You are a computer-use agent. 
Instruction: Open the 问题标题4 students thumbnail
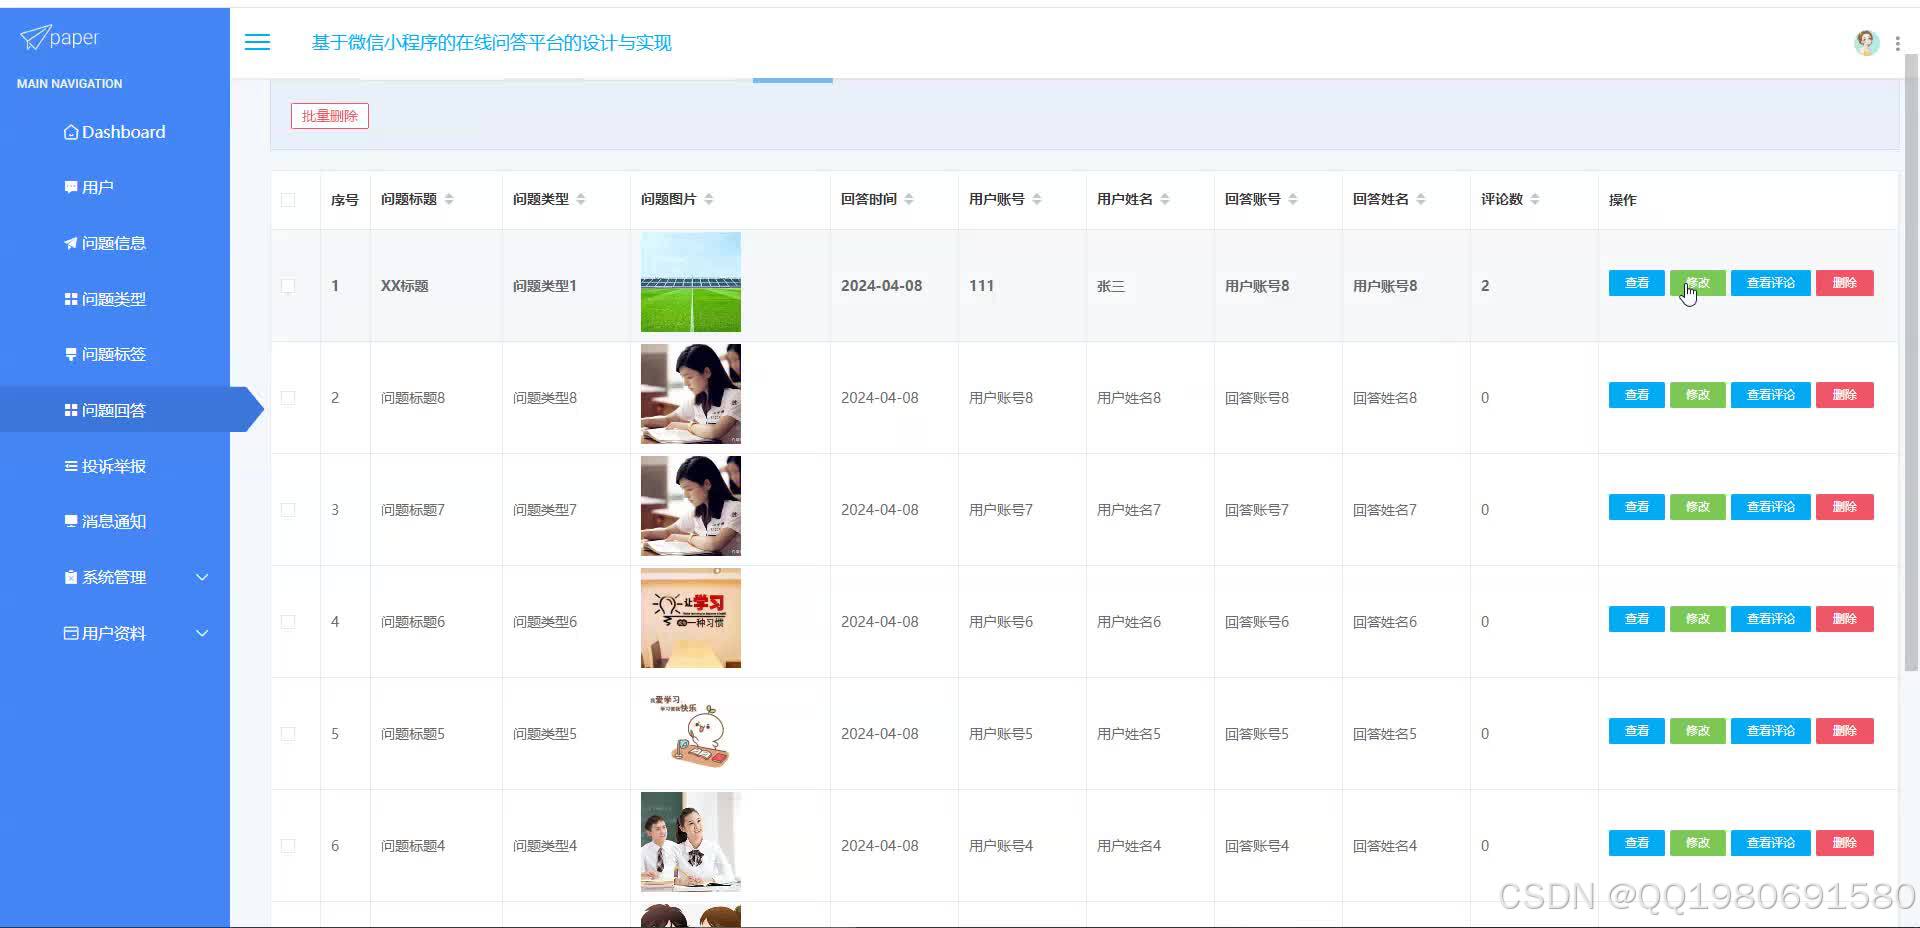click(691, 842)
